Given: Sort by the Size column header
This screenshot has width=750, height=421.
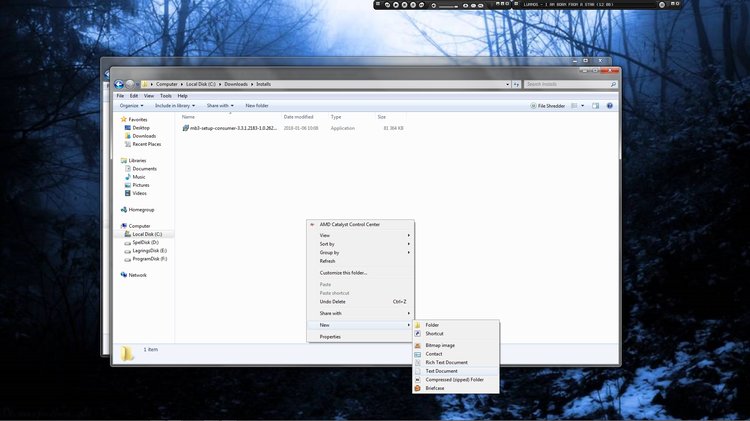Looking at the screenshot, I should tap(382, 117).
